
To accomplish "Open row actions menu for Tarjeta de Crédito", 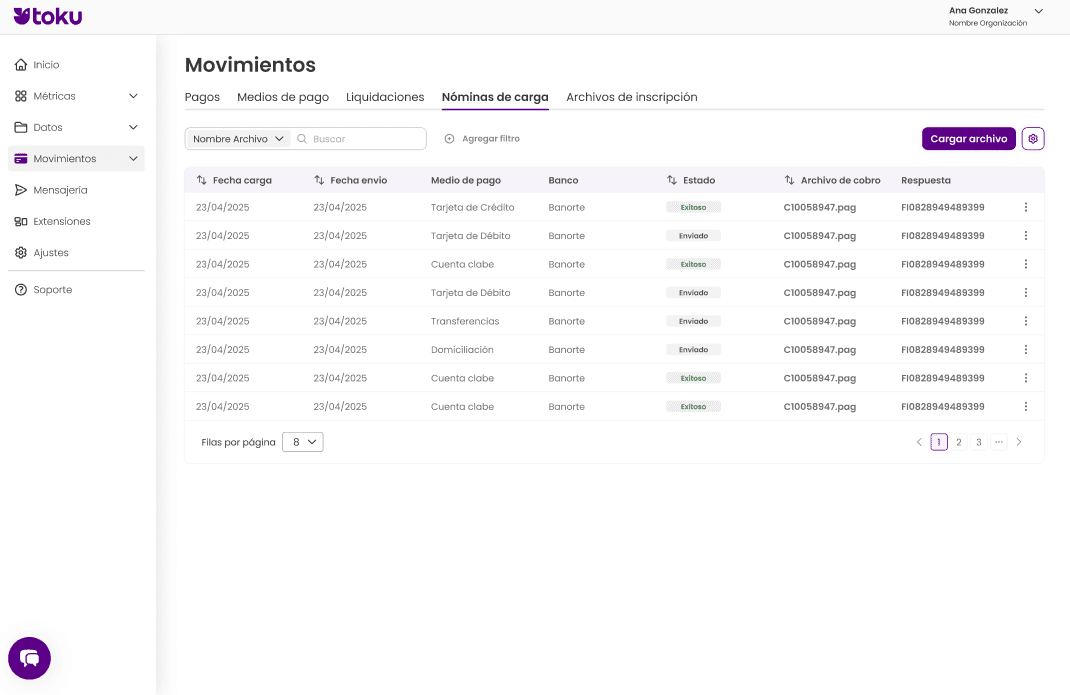I will [1025, 207].
